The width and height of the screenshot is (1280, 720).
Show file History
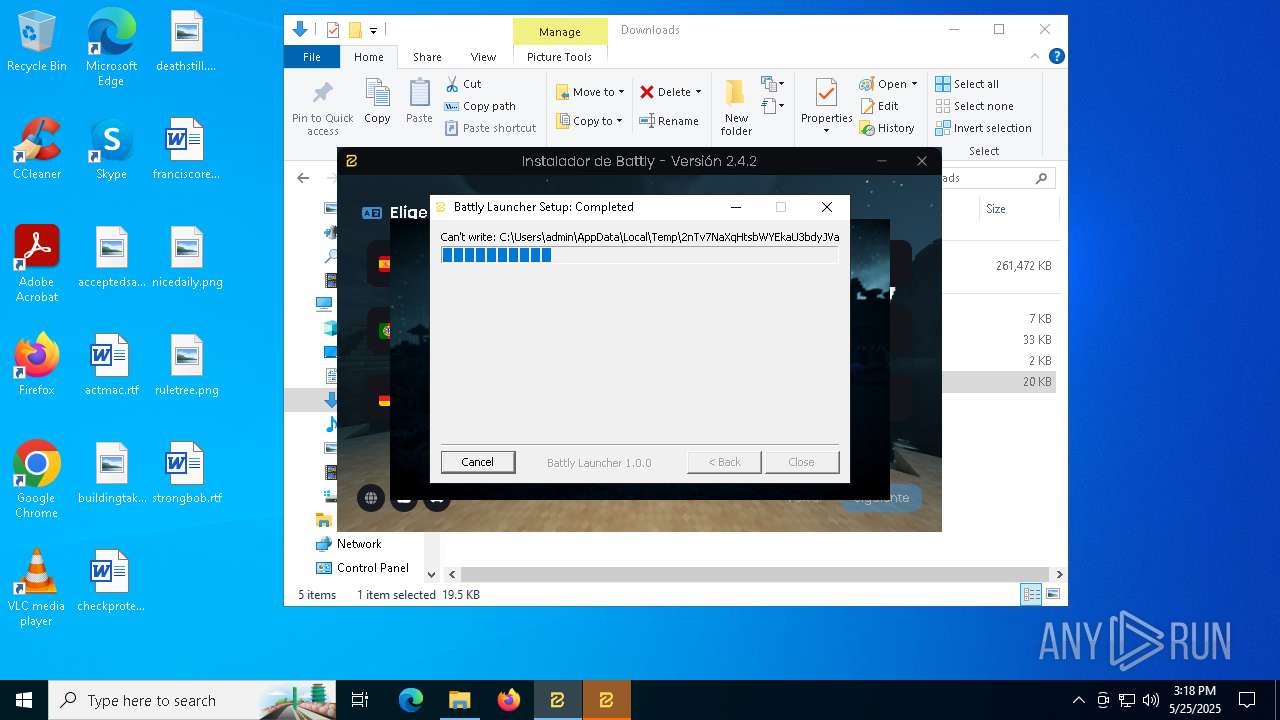[x=887, y=128]
